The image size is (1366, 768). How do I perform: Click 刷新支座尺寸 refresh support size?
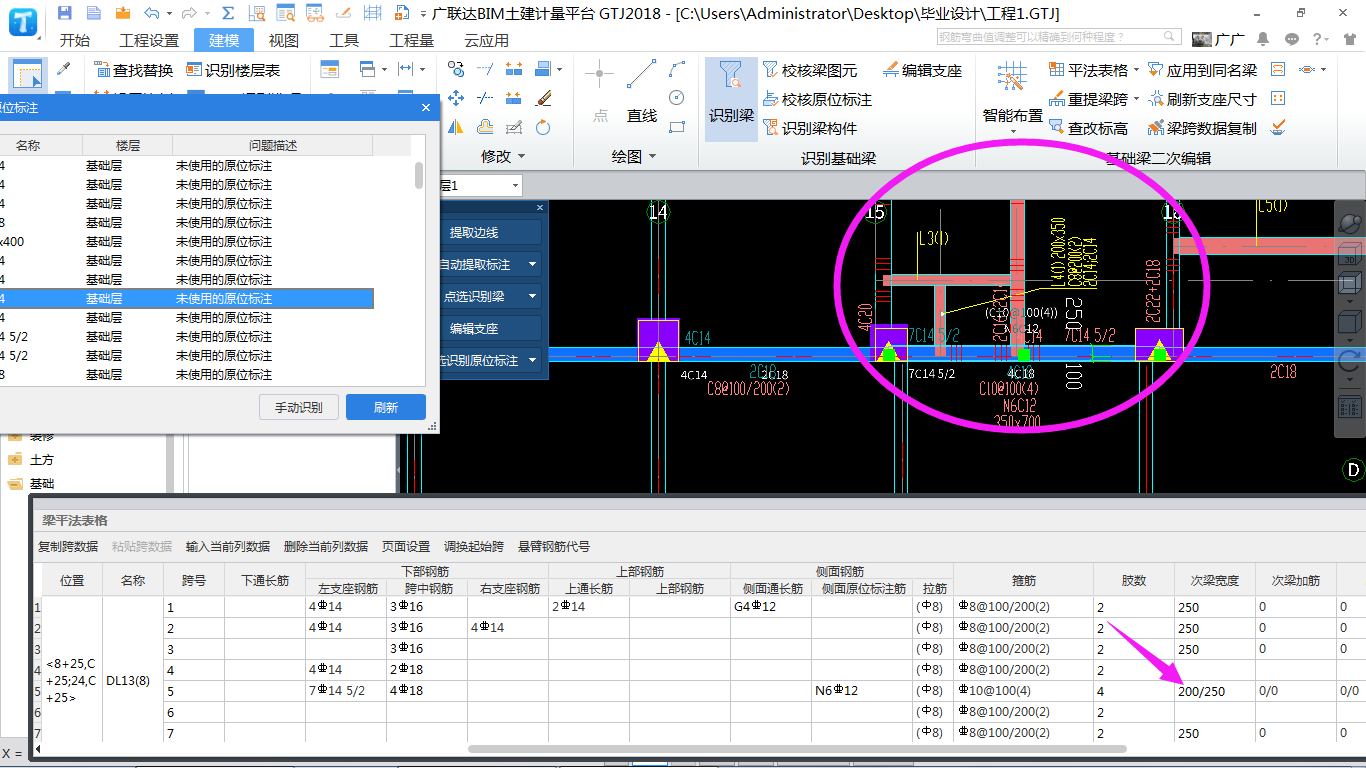[1202, 99]
